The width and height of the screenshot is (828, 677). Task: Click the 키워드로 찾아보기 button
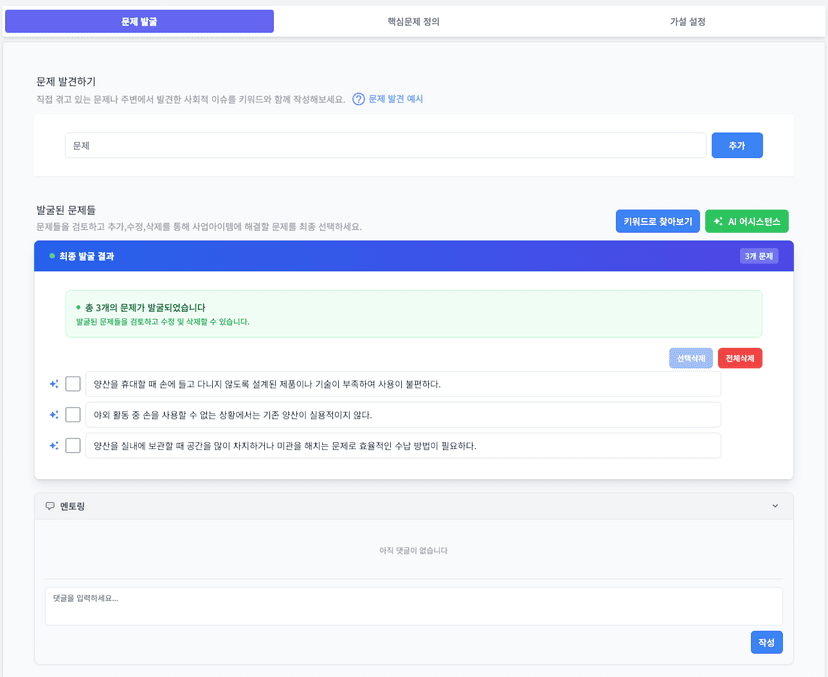point(657,222)
